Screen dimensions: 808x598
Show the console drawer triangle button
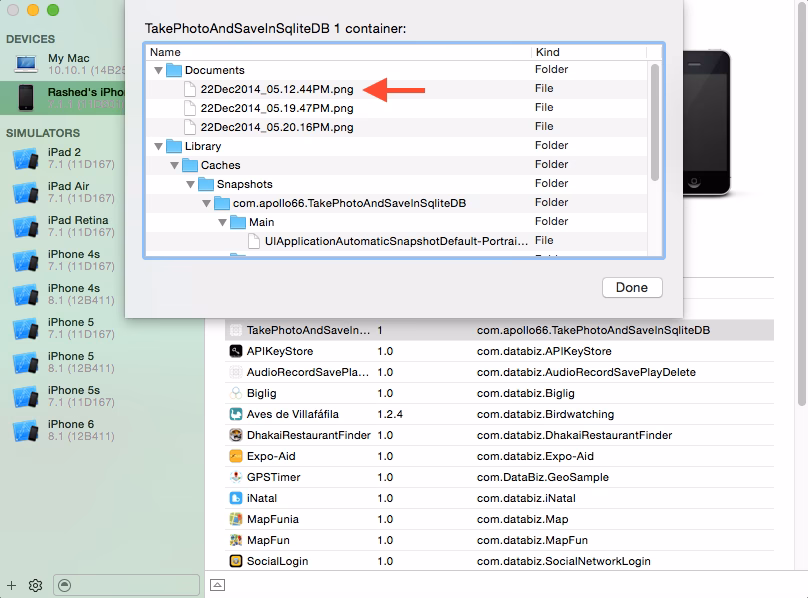click(x=217, y=585)
